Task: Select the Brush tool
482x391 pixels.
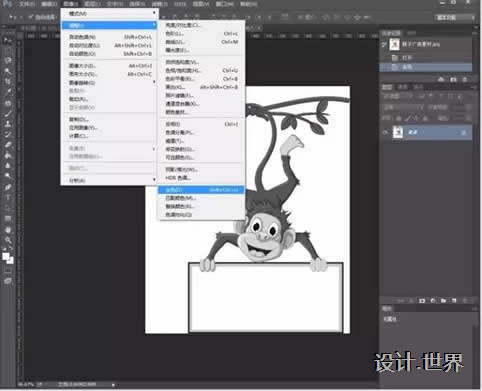Action: coord(7,113)
